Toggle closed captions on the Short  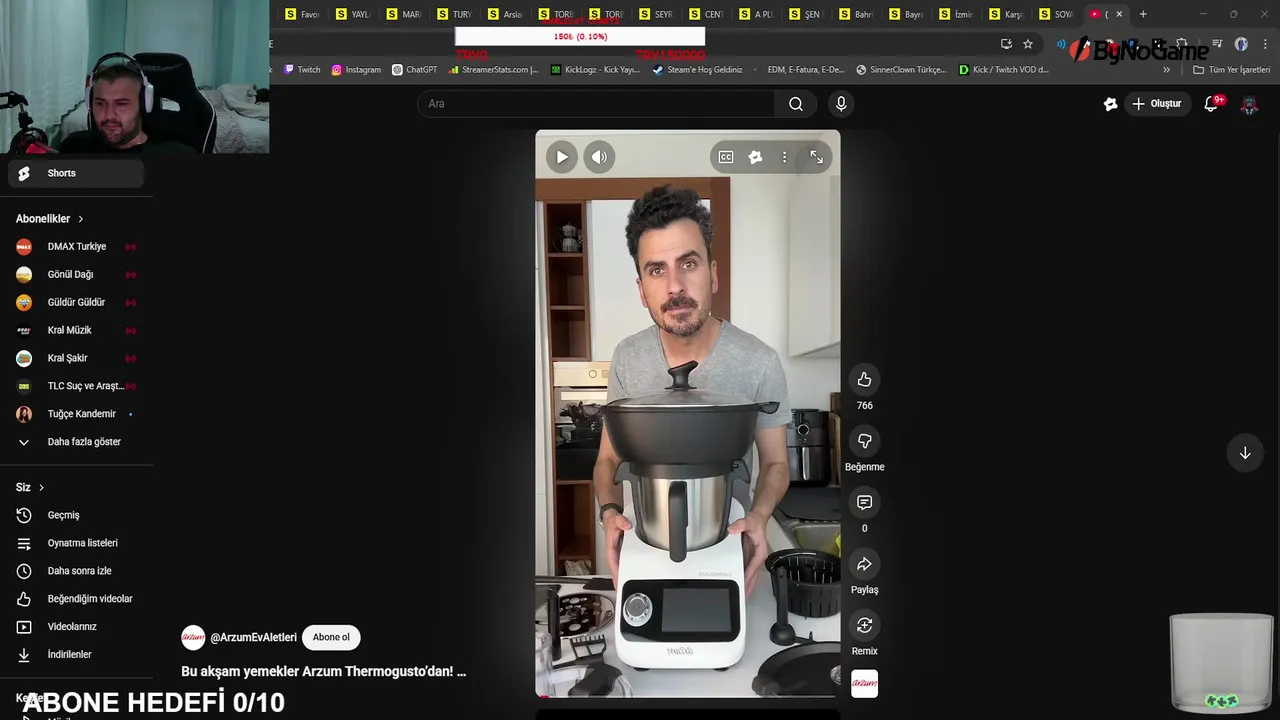[726, 157]
